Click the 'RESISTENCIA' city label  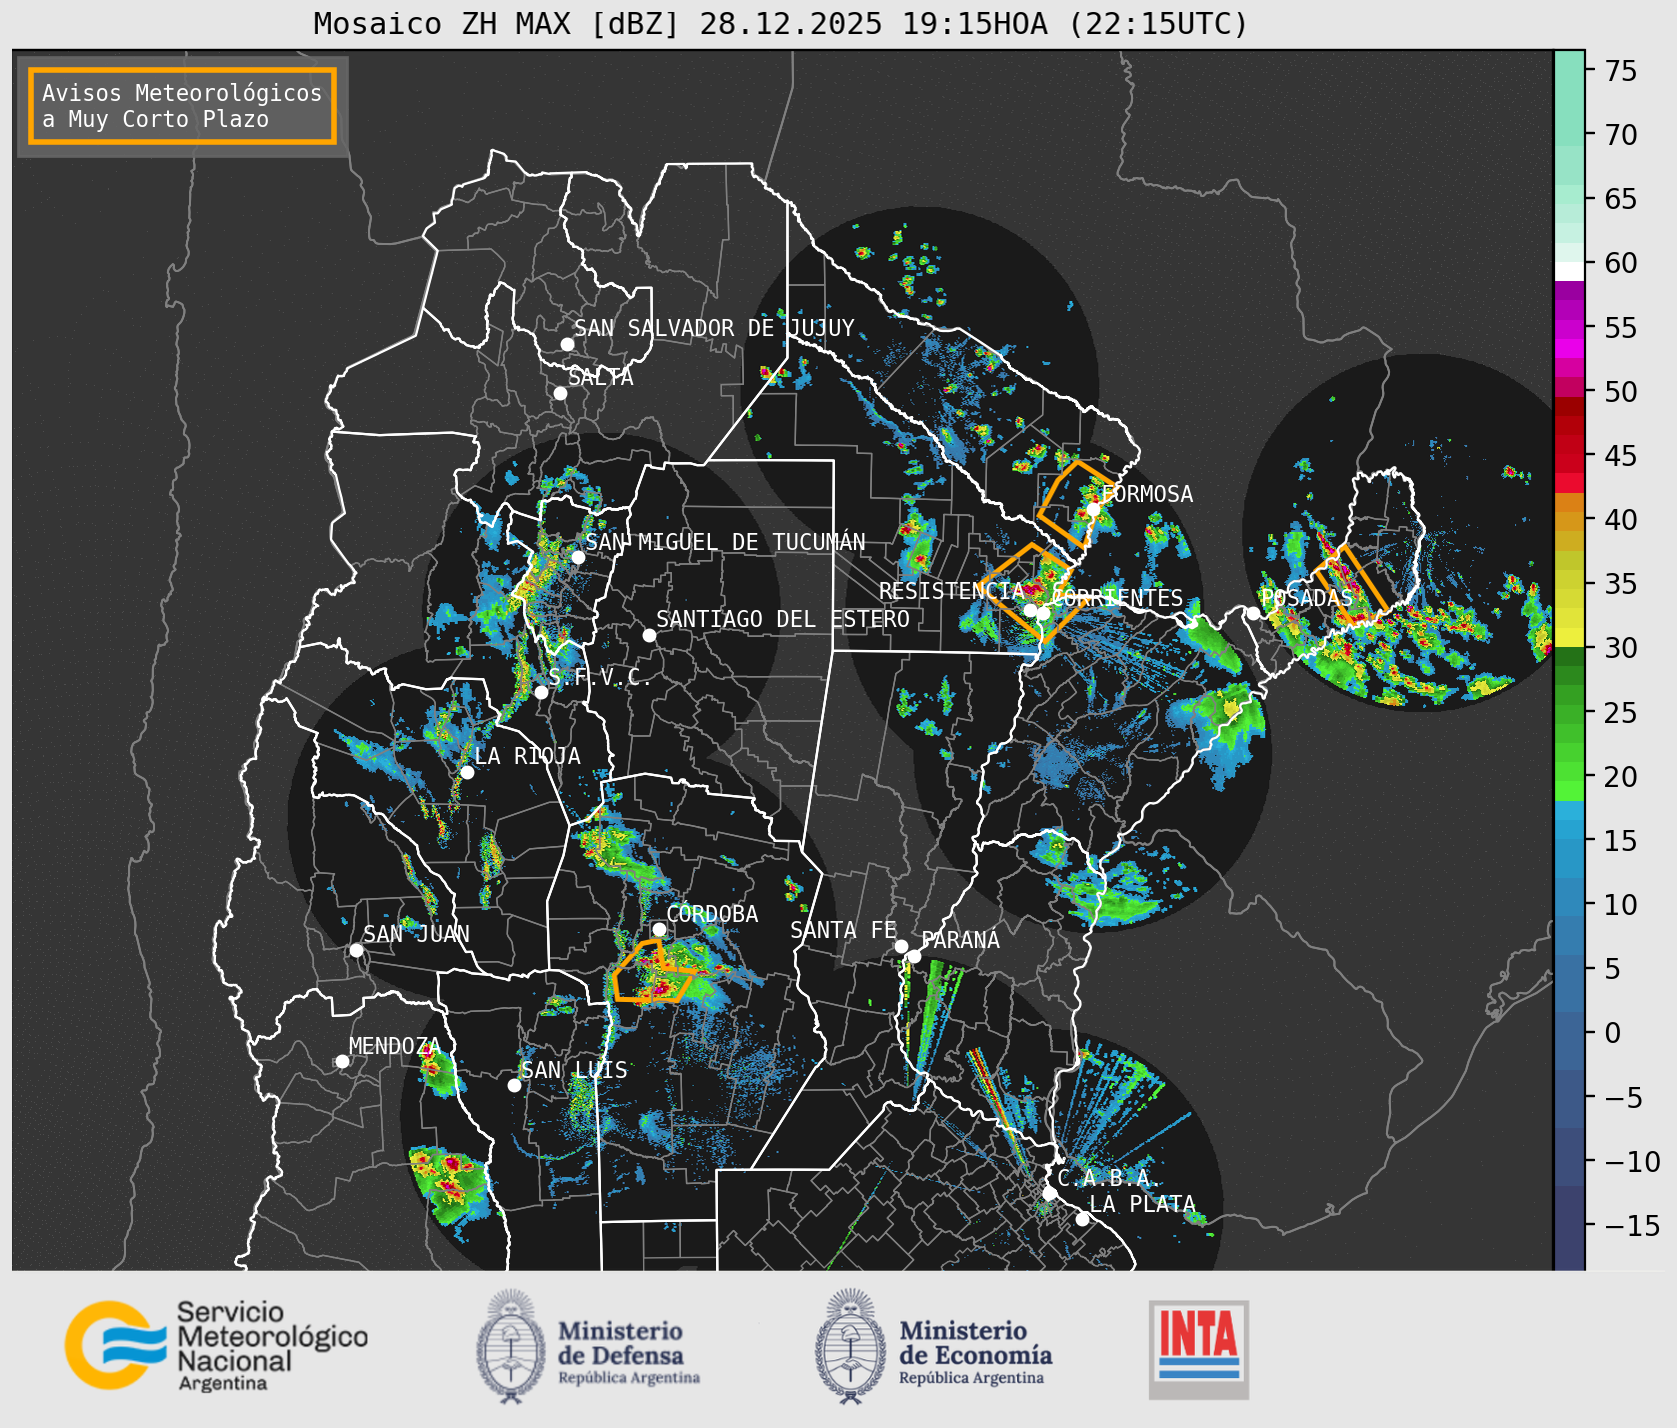(952, 591)
